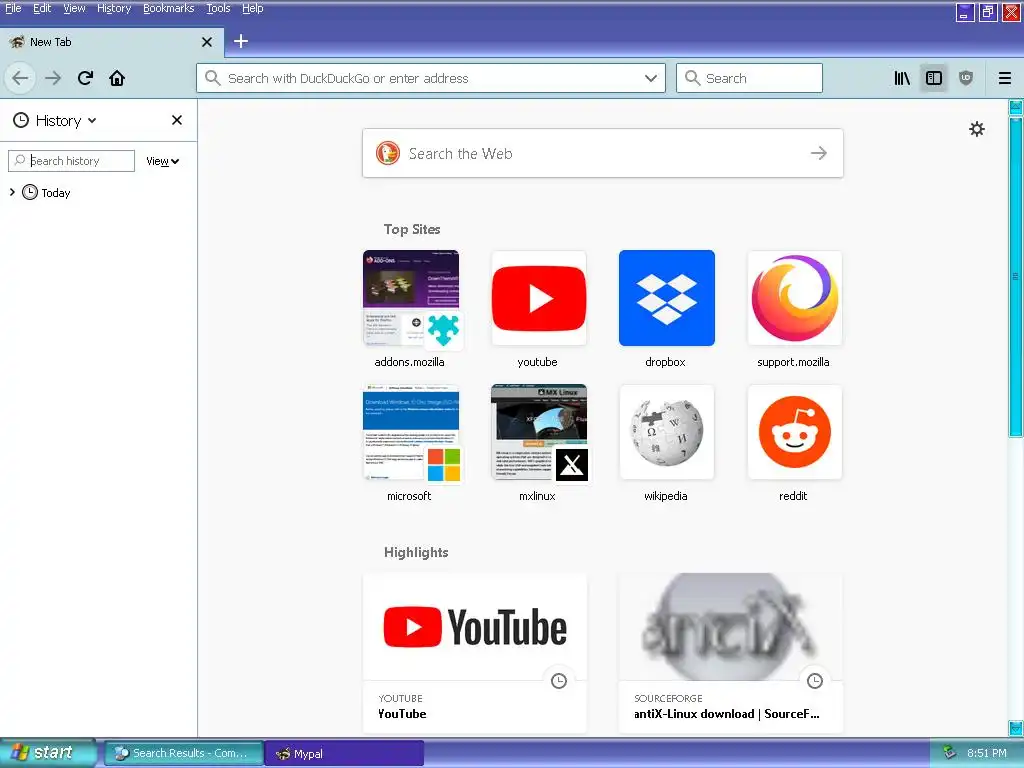Open the History menu in menu bar

[x=114, y=8]
